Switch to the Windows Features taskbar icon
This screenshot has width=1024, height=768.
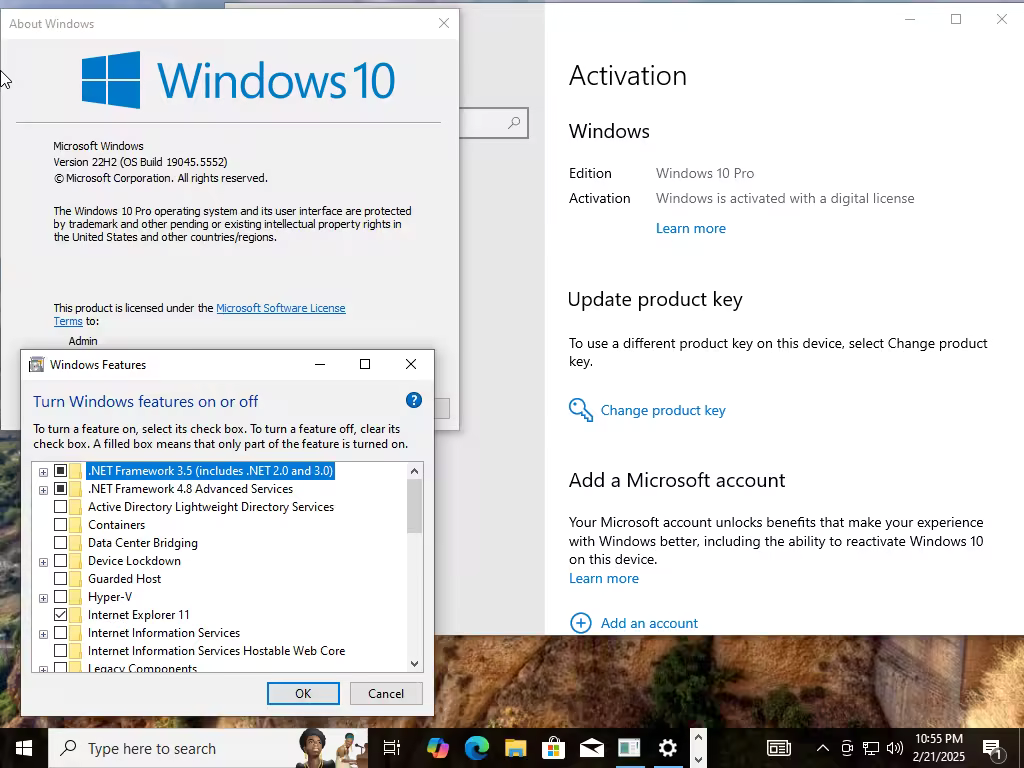(x=629, y=748)
